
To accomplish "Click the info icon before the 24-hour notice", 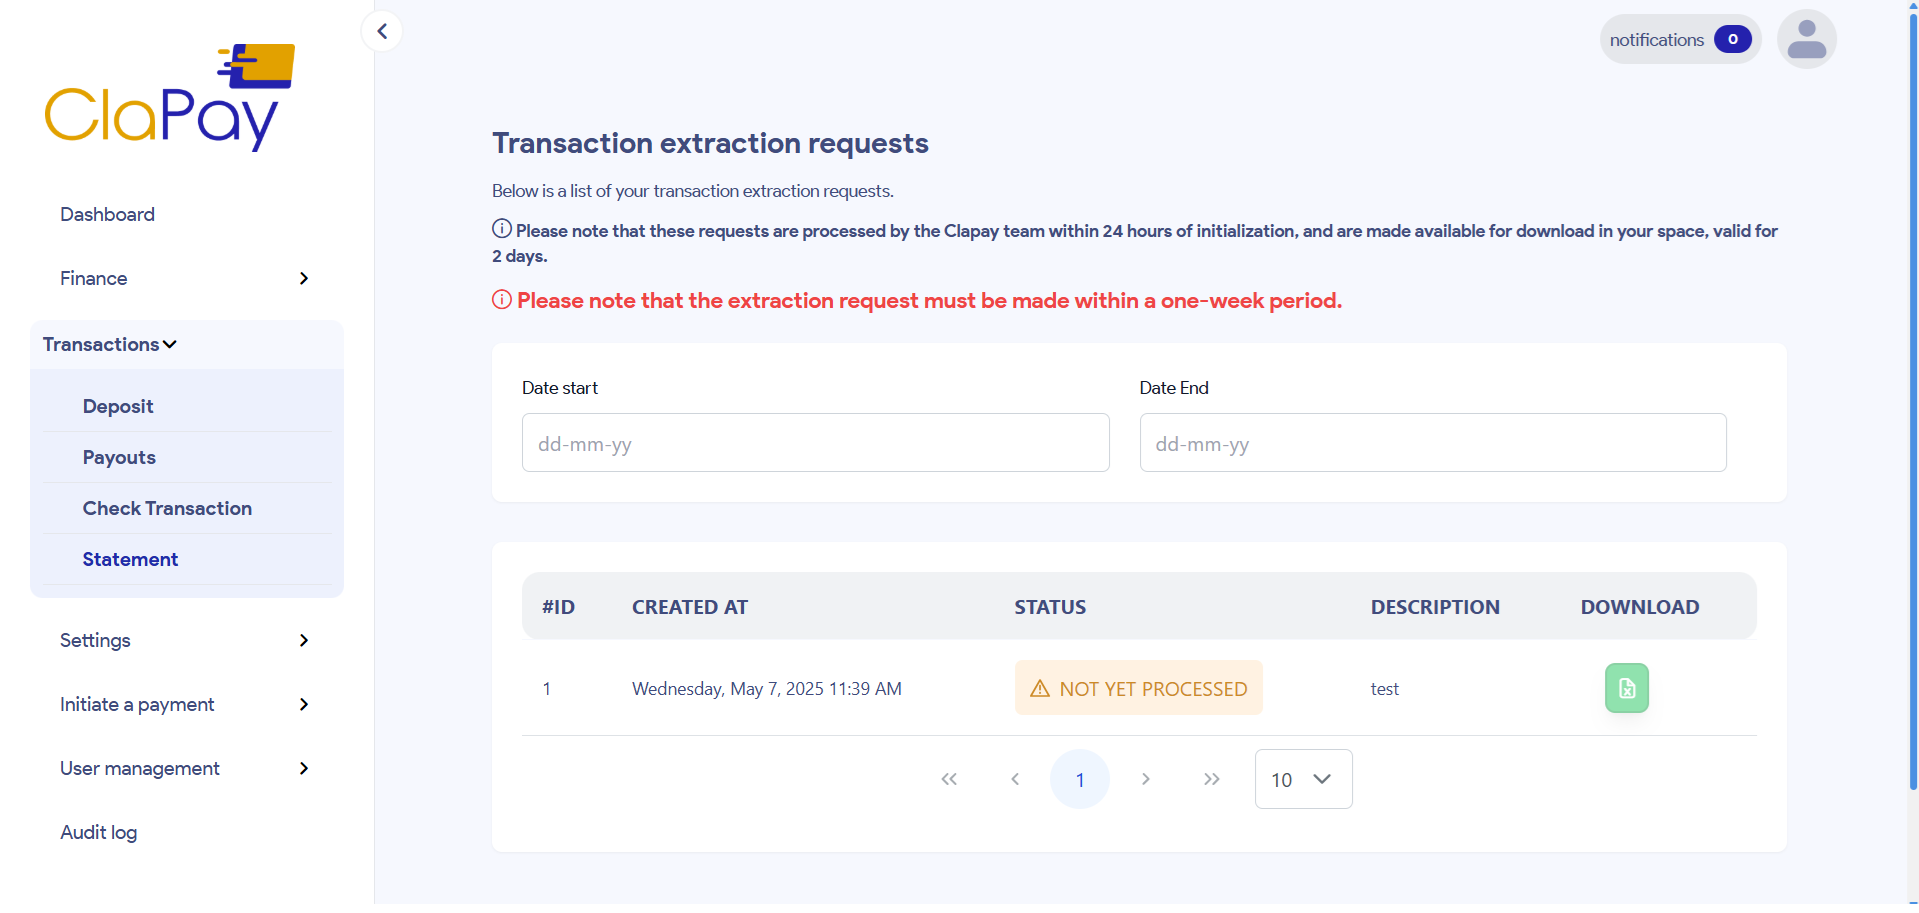I will tap(501, 228).
